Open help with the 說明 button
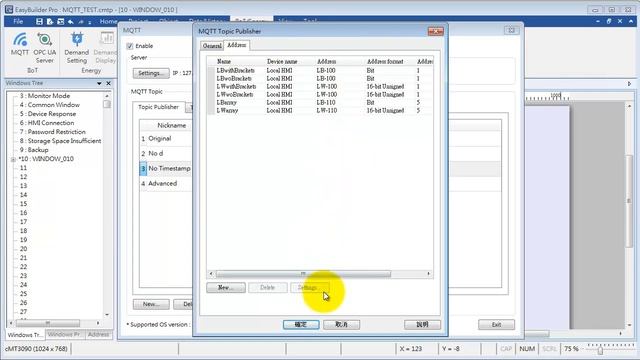Image resolution: width=640 pixels, height=360 pixels. coord(422,324)
